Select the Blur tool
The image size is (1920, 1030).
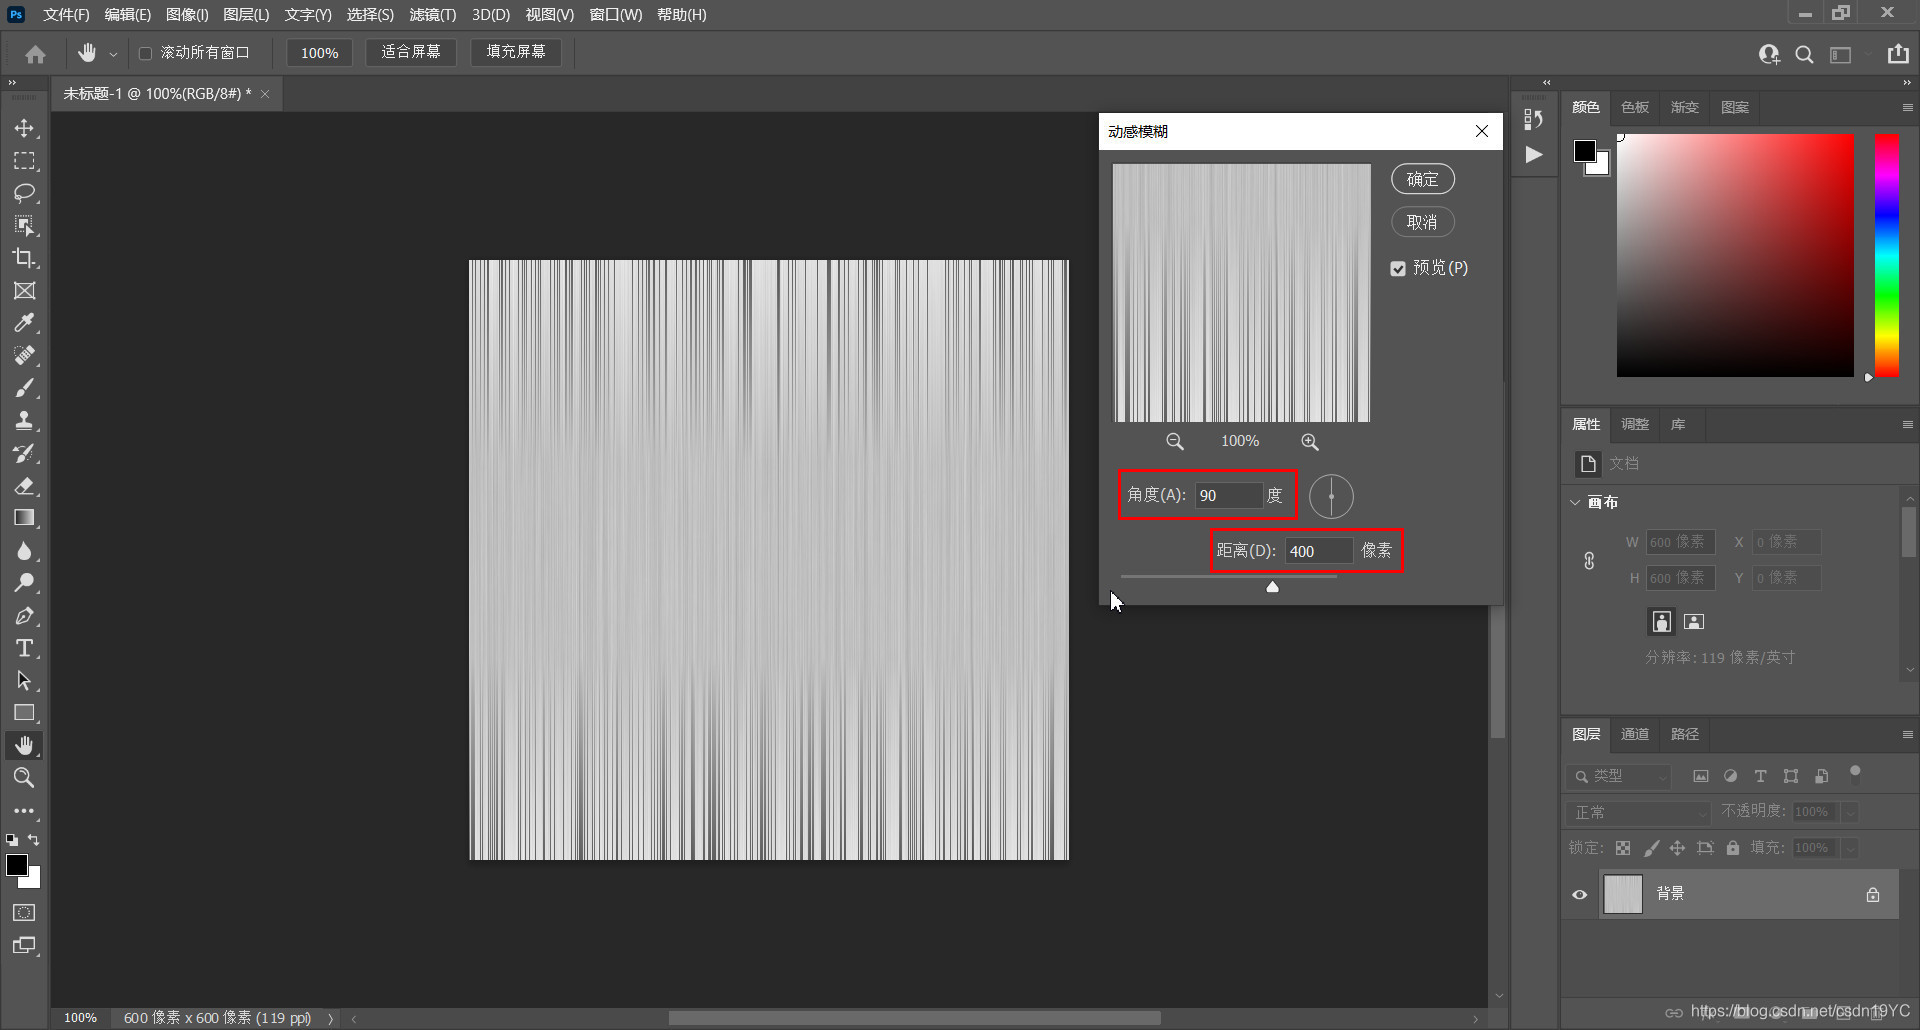24,551
